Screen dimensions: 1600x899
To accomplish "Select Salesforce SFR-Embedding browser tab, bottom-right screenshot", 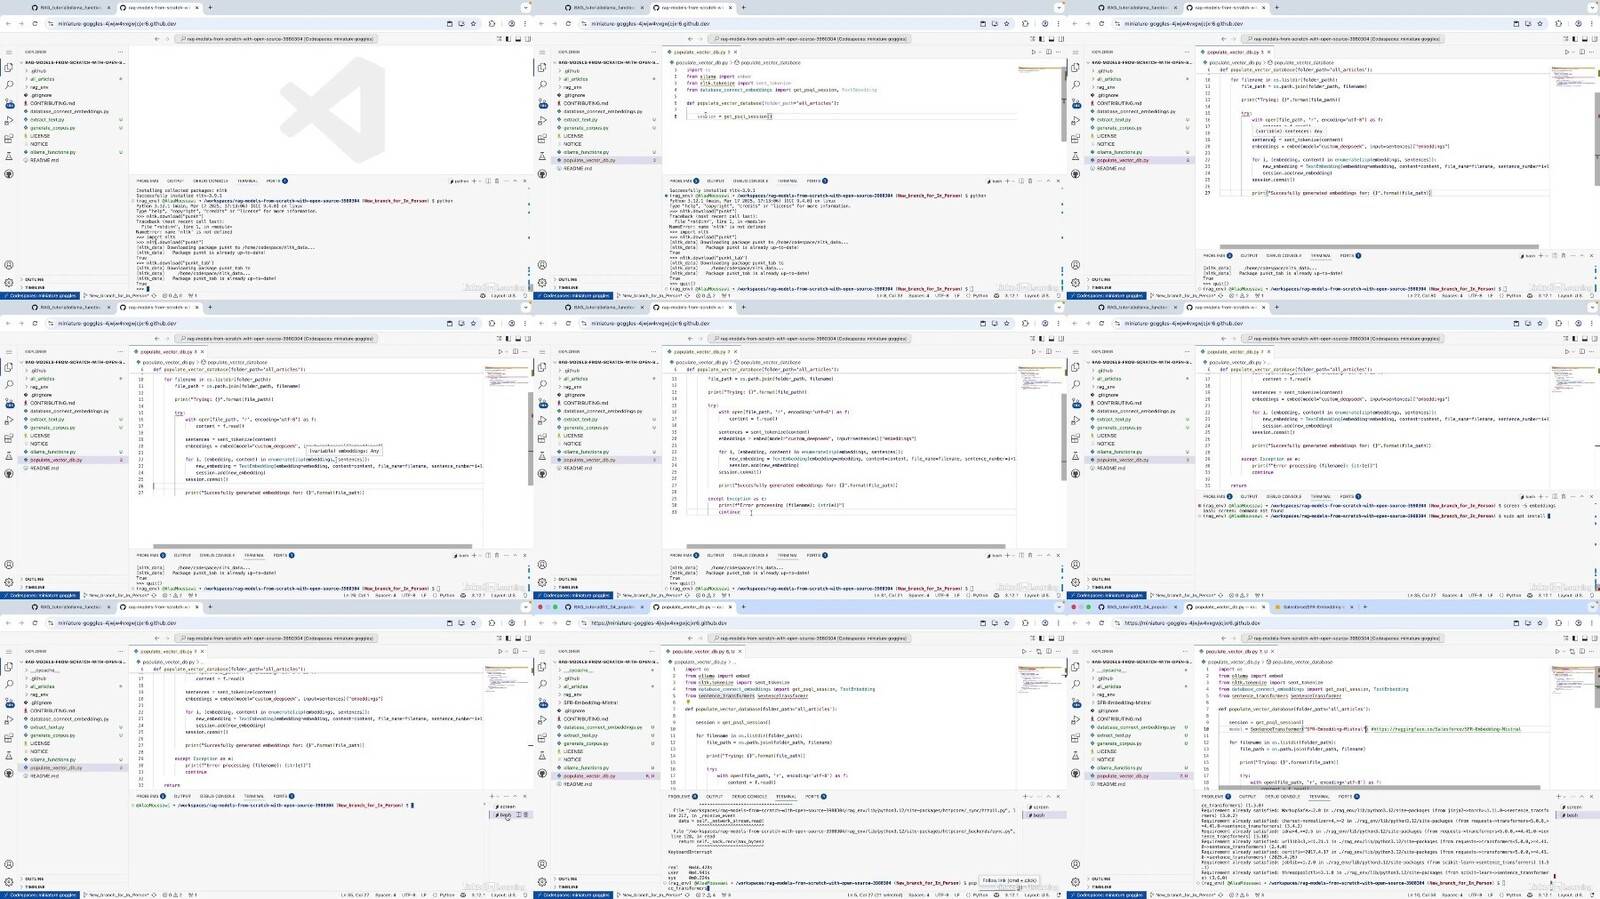I will point(1317,607).
